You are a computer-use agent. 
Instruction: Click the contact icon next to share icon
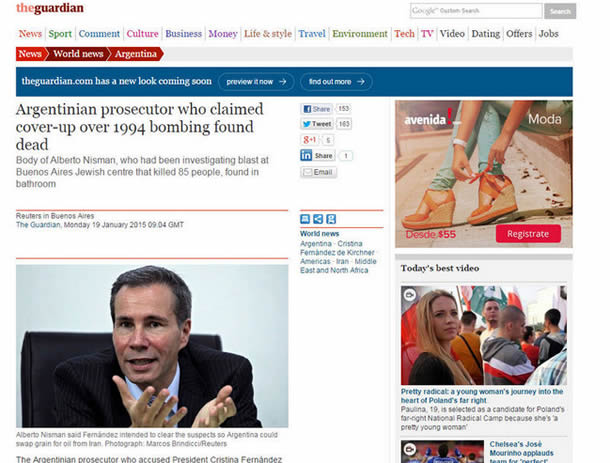pos(331,219)
